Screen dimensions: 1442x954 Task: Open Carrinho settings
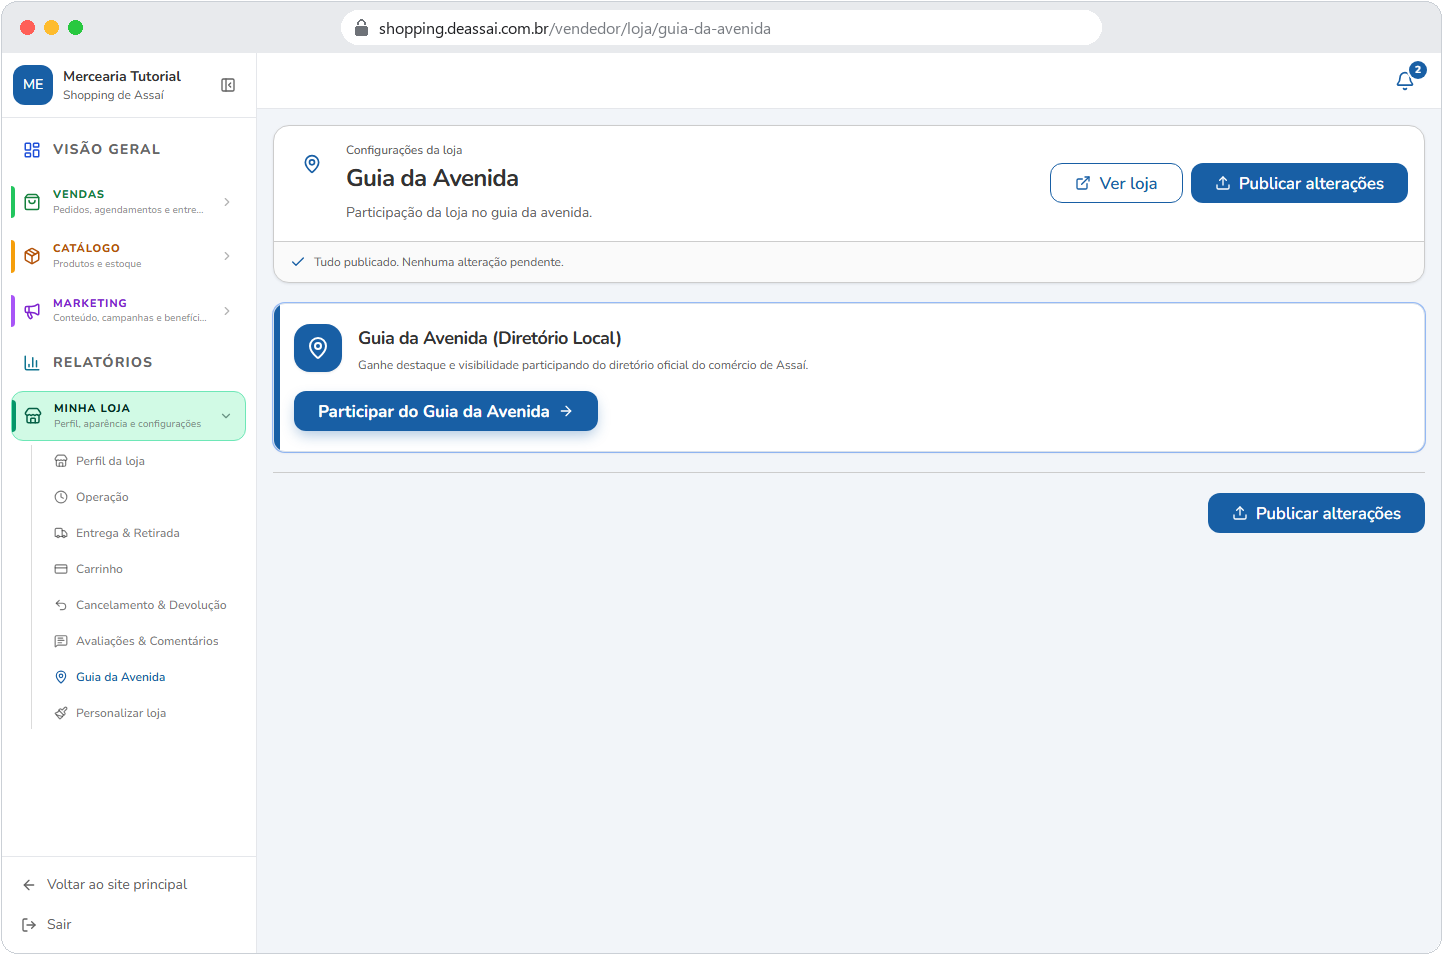click(x=100, y=569)
